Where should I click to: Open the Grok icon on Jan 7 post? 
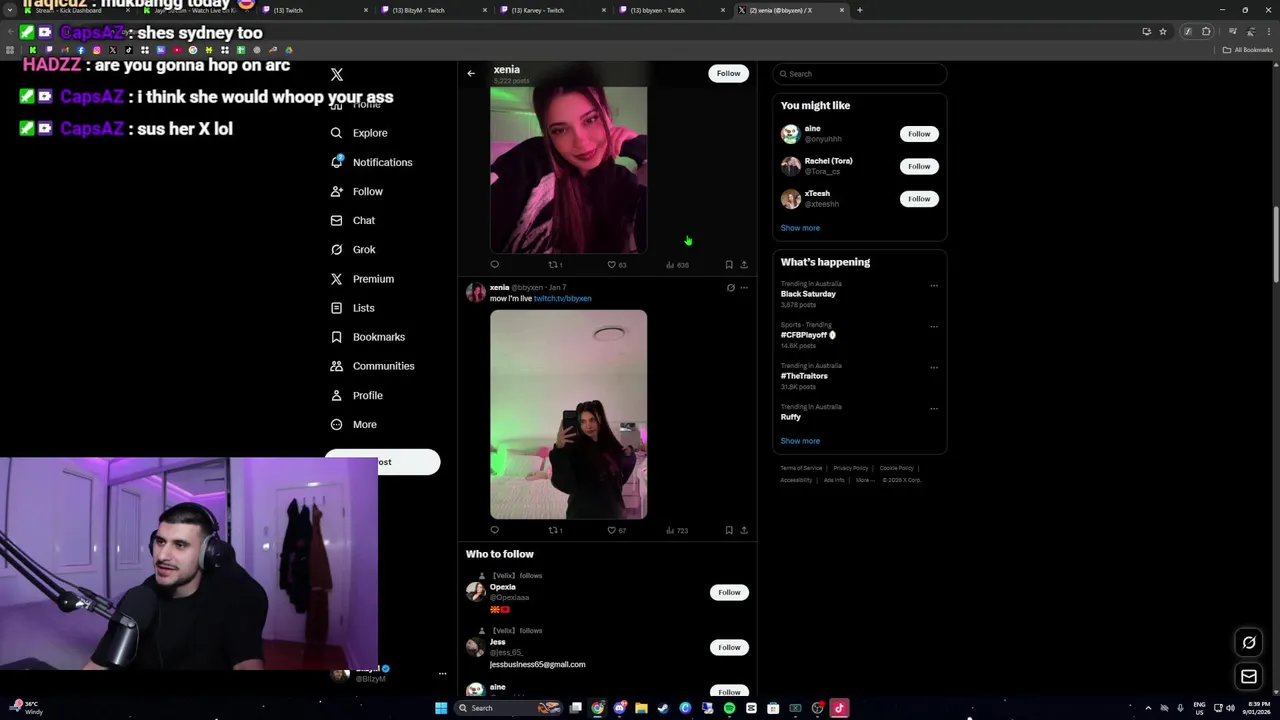tap(730, 288)
